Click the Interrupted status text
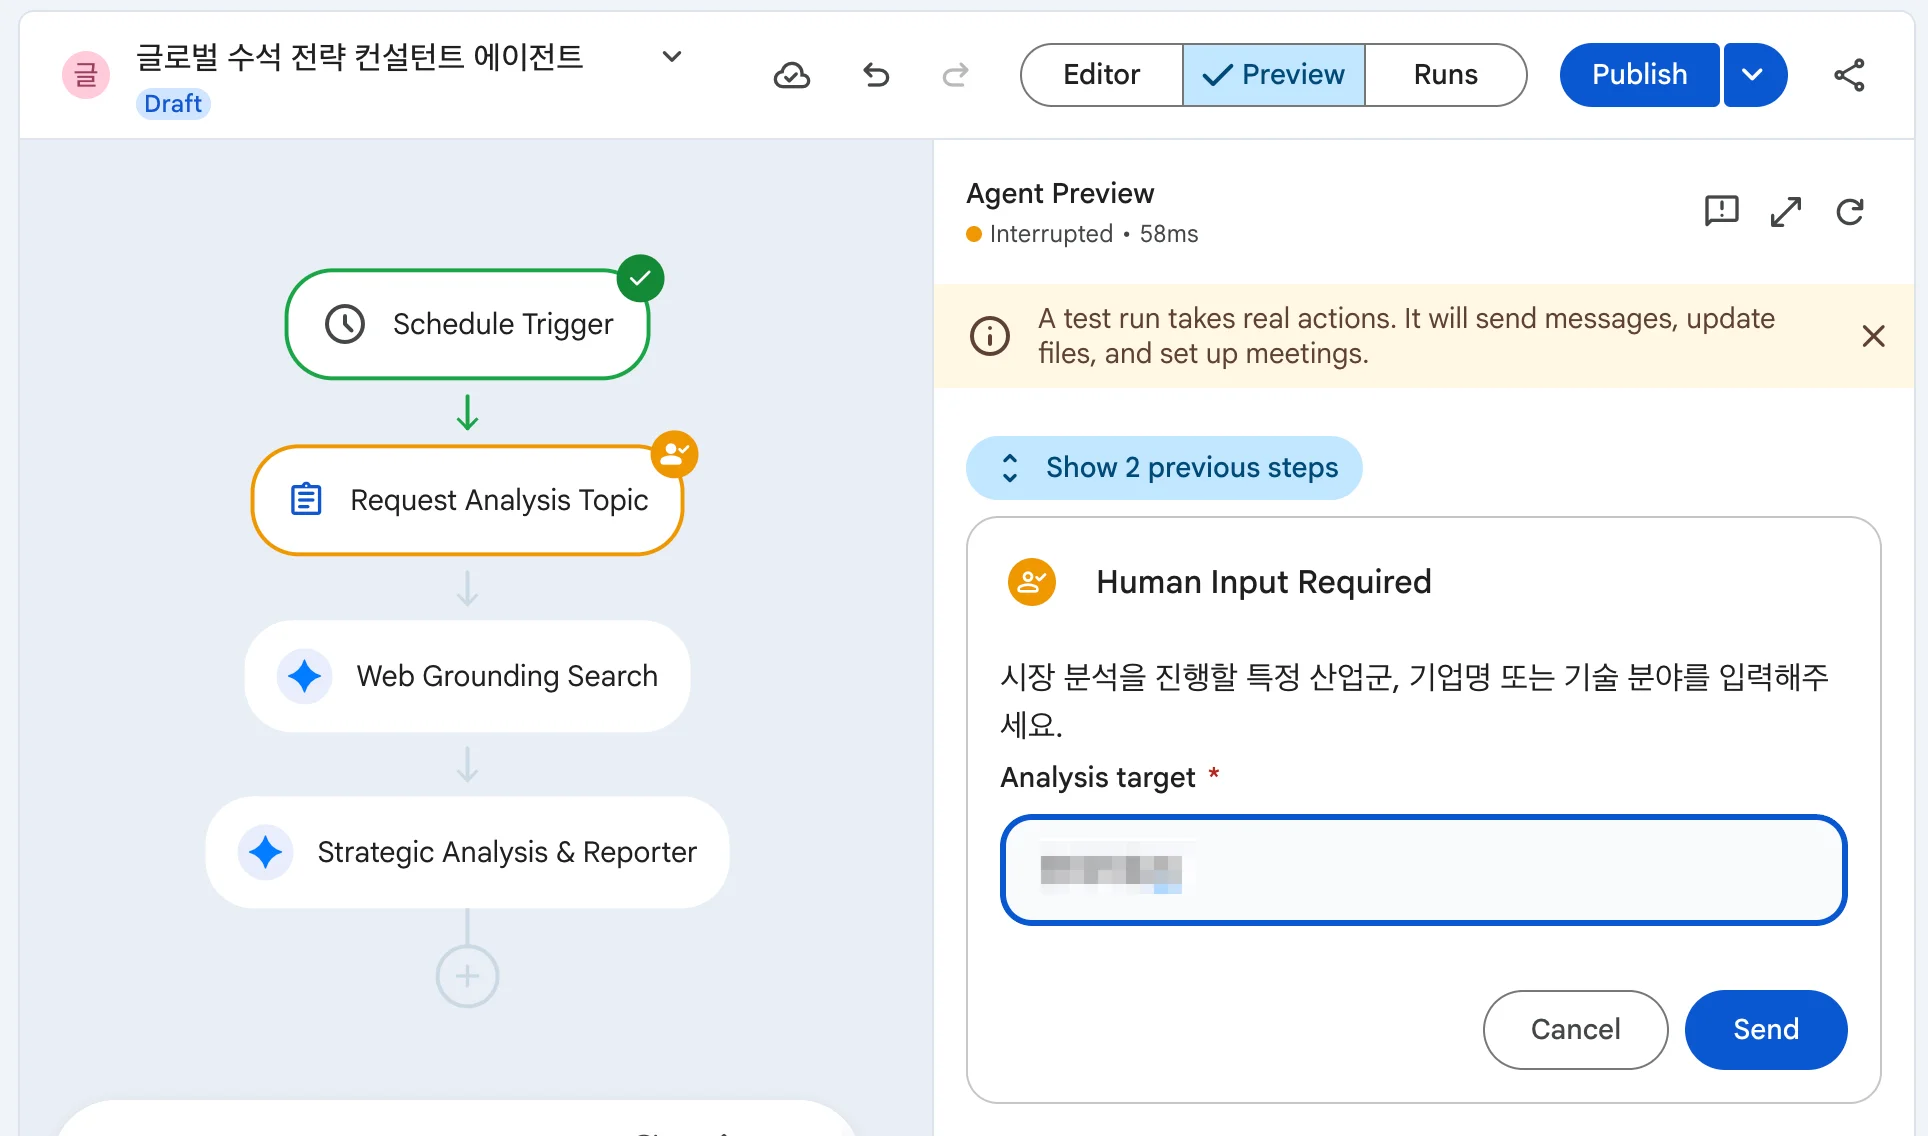 (x=1051, y=234)
